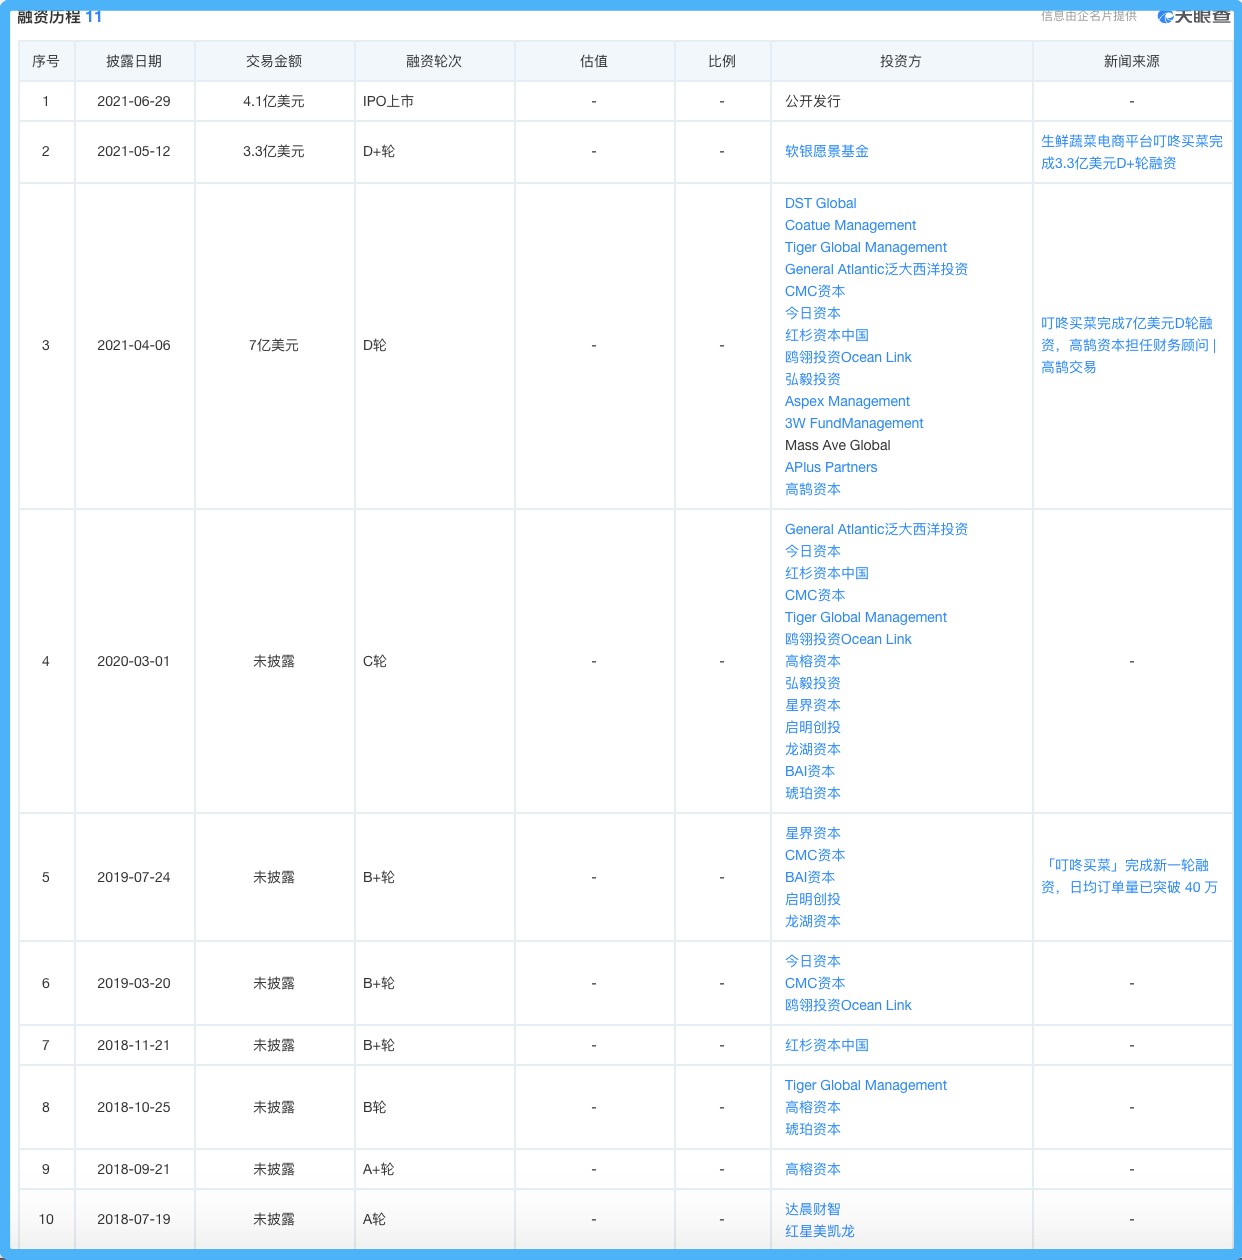This screenshot has width=1242, height=1260.
Task: Click 鸥翎投资Ocean Link in the 2019-03-20 row
Action: 848,1005
